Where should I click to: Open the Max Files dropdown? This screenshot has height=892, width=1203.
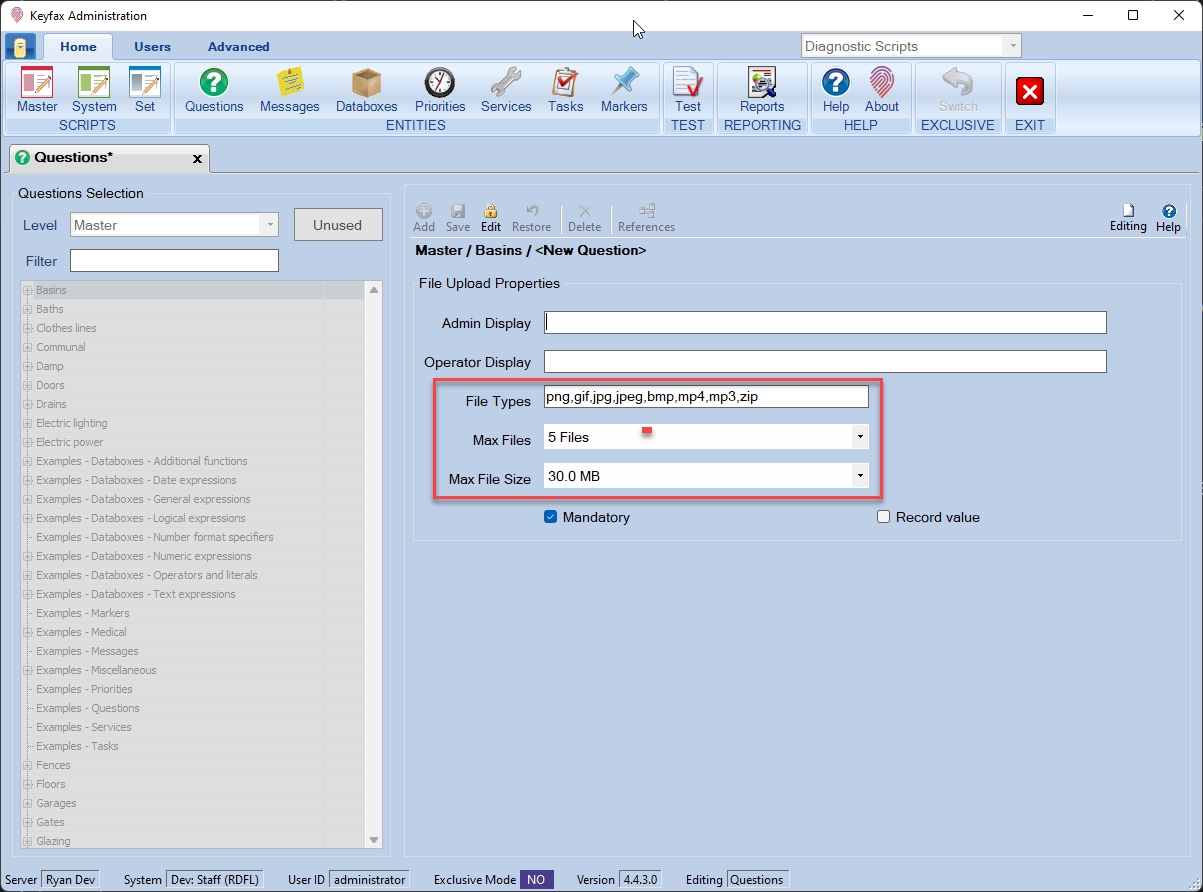[859, 437]
